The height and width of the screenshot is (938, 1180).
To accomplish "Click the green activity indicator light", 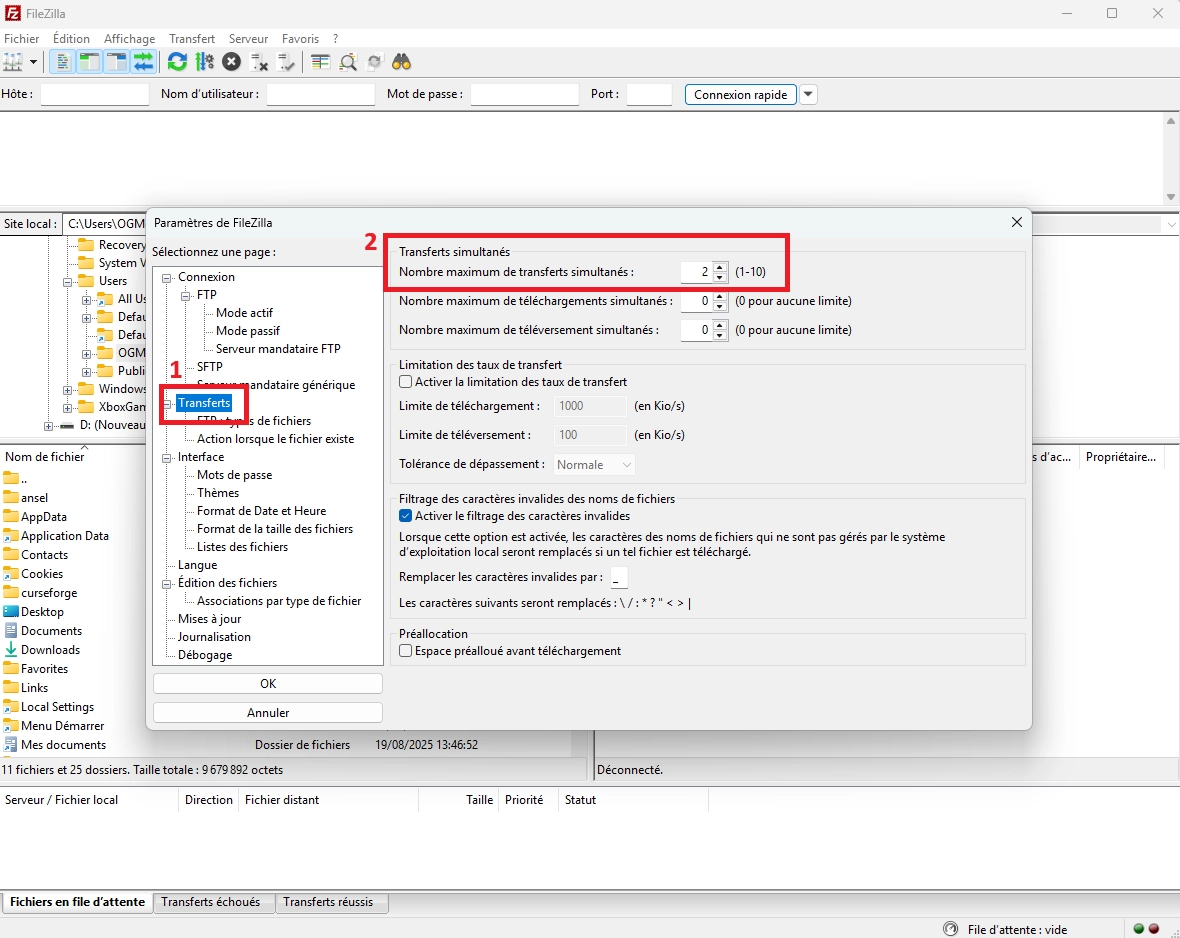I will click(1139, 929).
